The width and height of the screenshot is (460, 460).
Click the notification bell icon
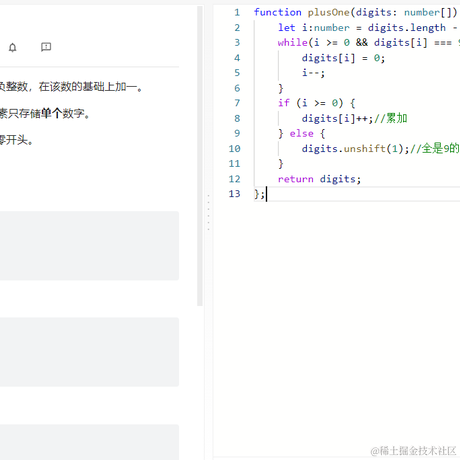coord(12,47)
